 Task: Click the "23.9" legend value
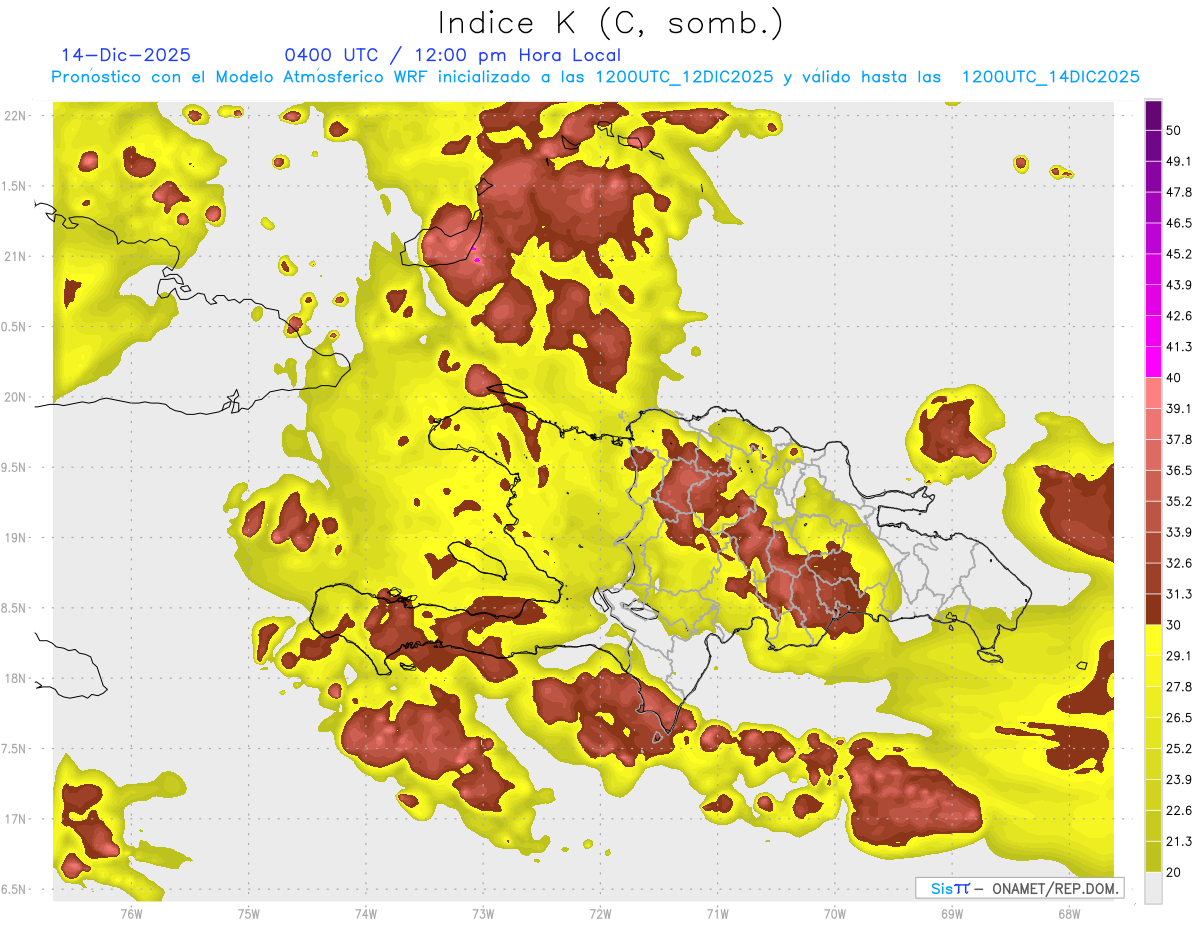[x=1179, y=780]
